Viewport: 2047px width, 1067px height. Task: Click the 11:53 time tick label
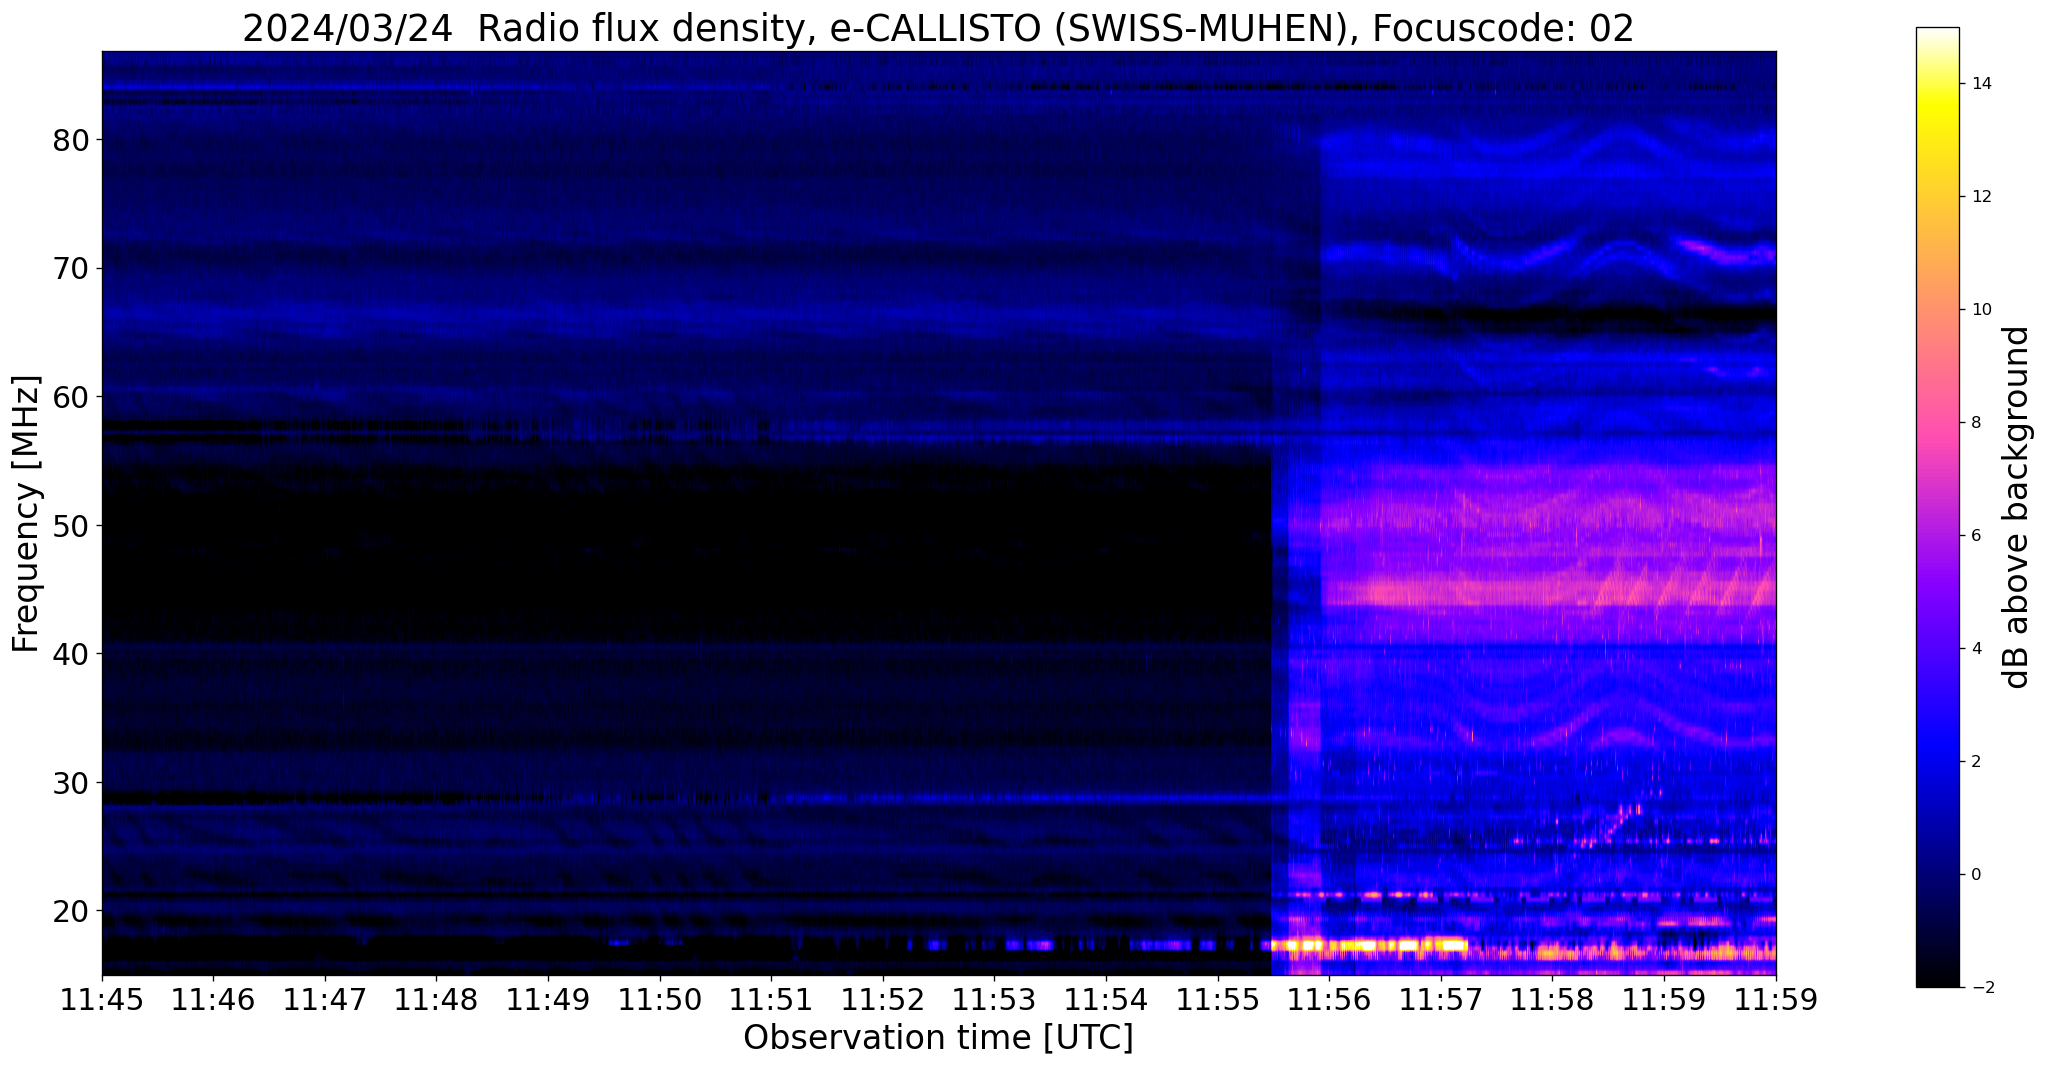click(x=994, y=1000)
